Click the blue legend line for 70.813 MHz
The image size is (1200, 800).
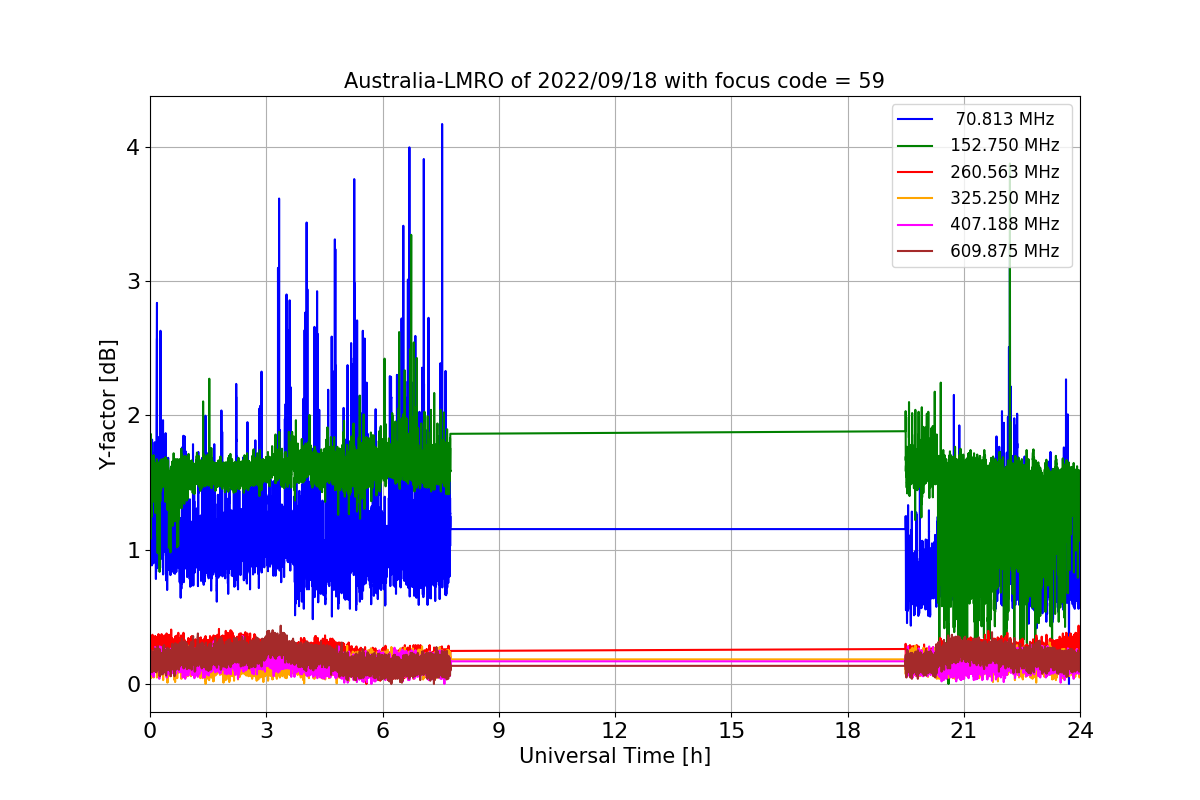click(x=916, y=119)
